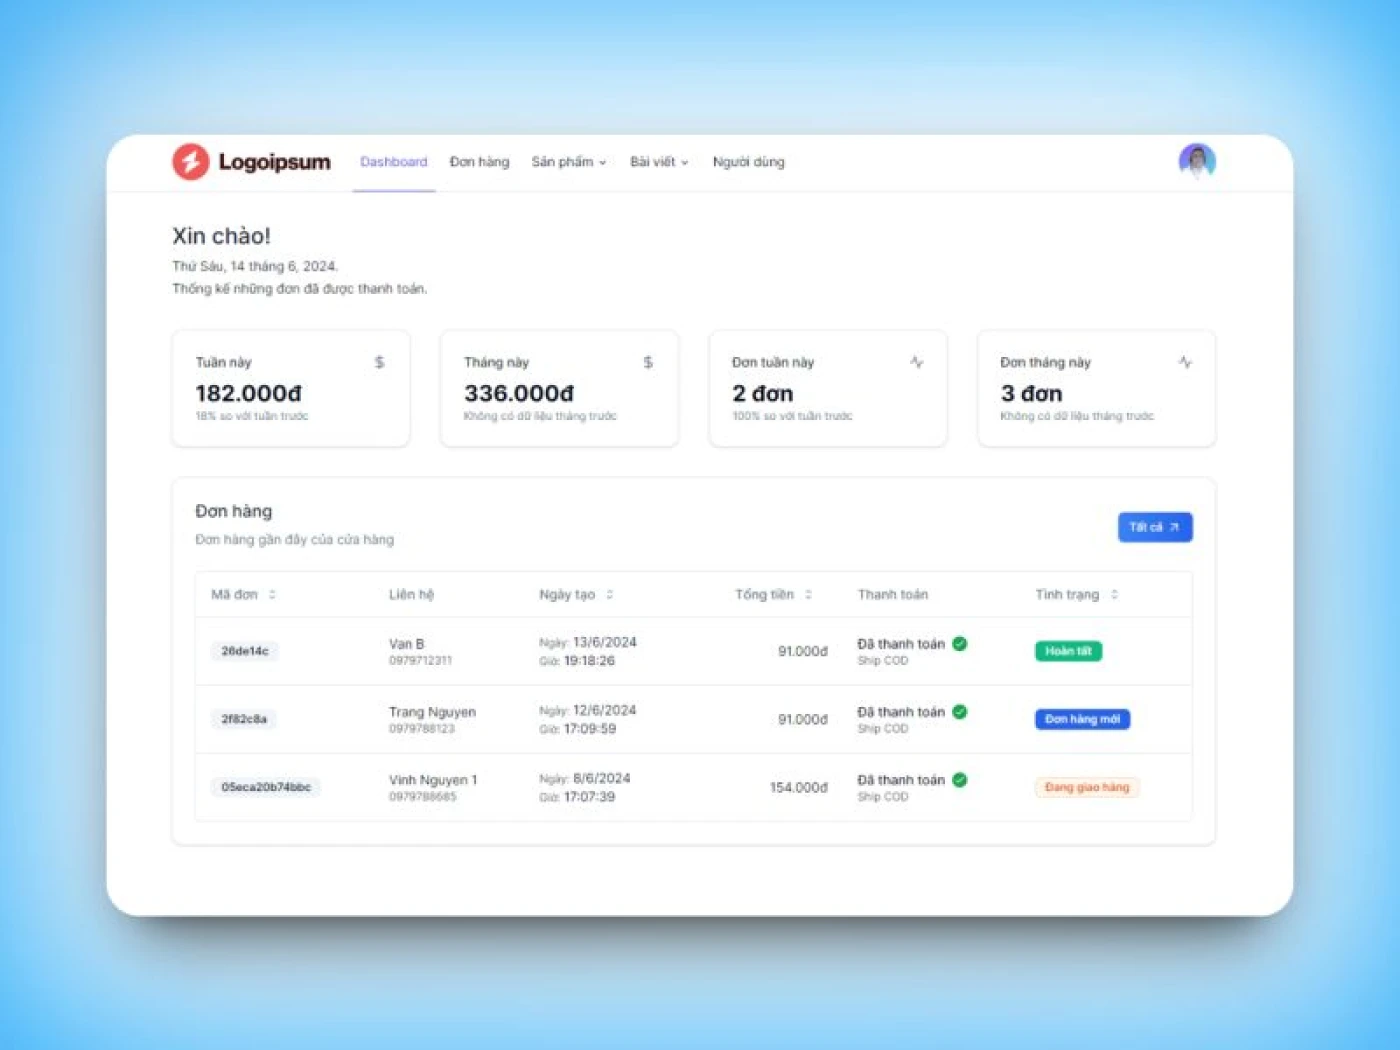Switch to the Dashboard tab
This screenshot has width=1400, height=1050.
click(393, 162)
